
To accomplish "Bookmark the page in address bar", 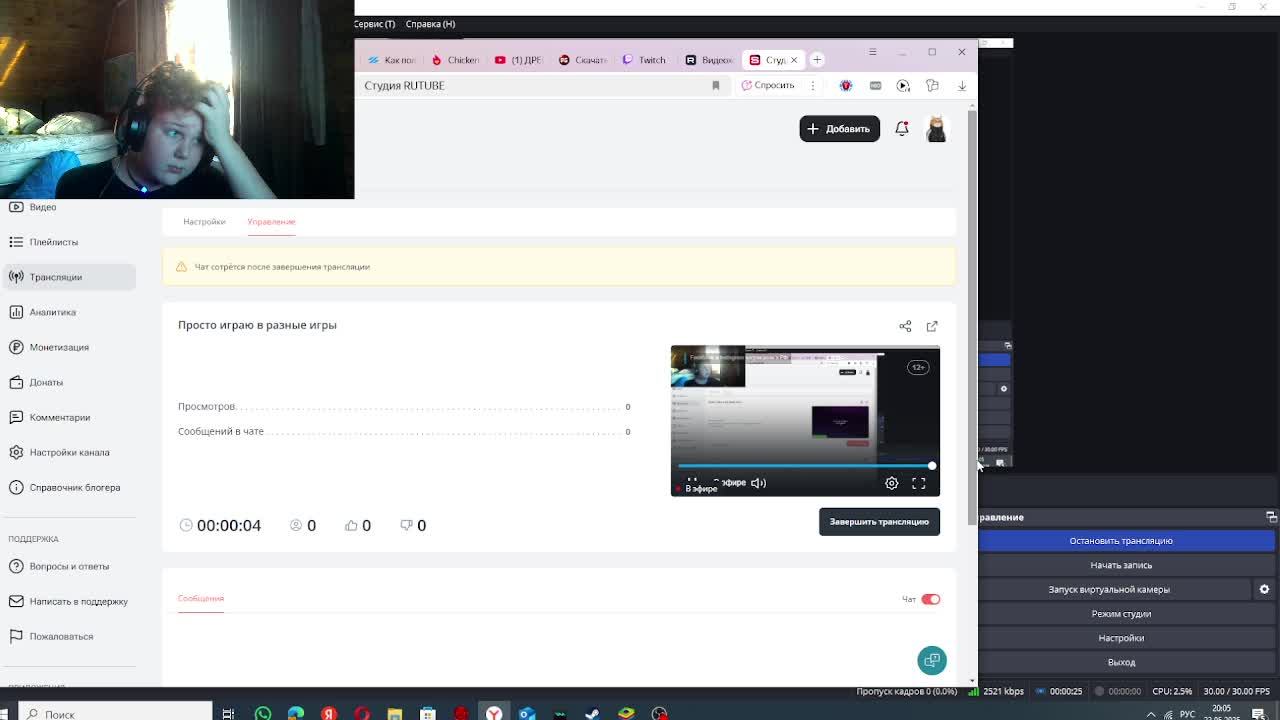I will click(716, 86).
